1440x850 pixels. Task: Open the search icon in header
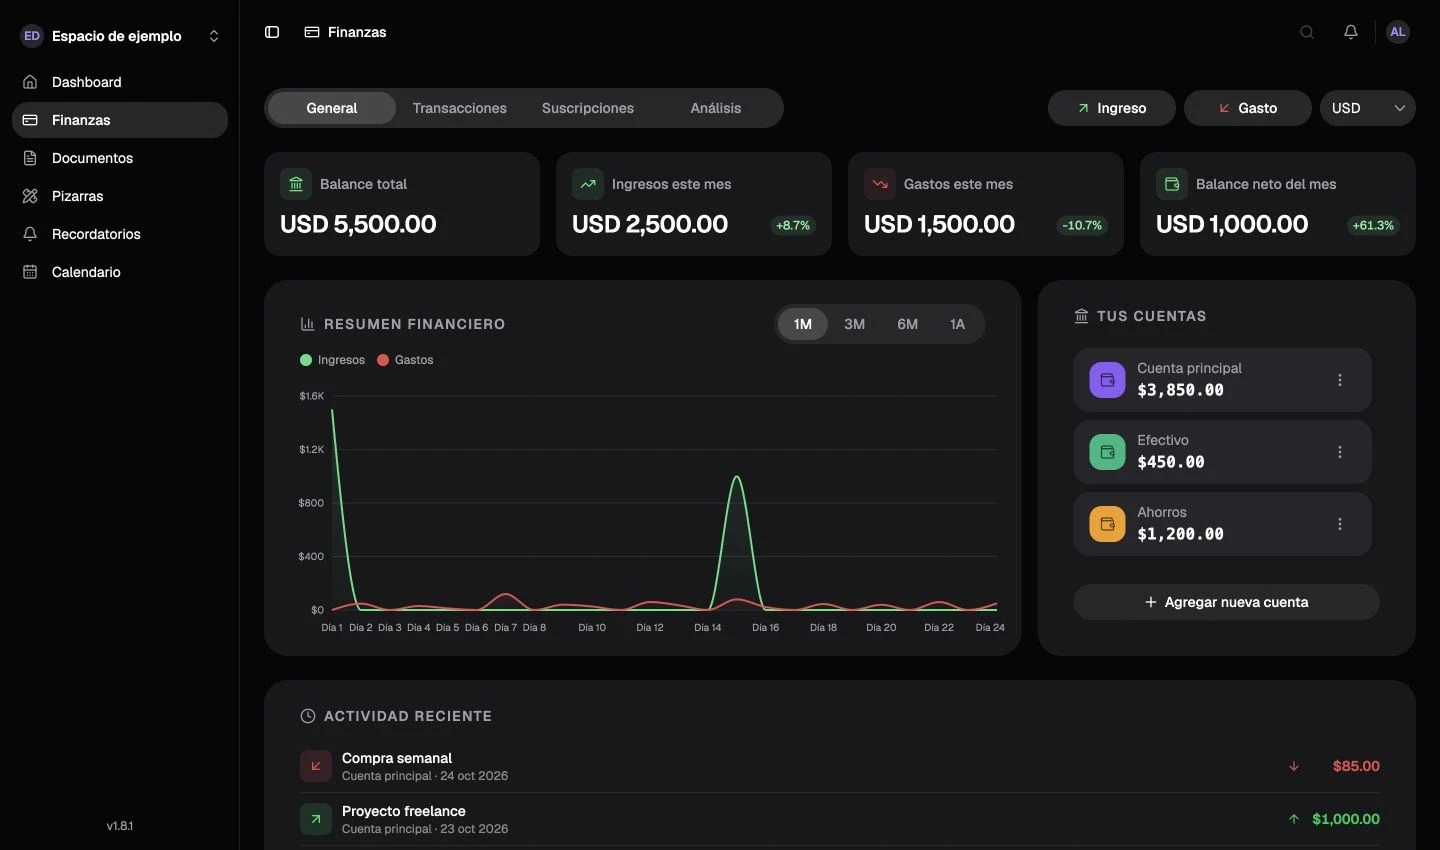pos(1307,32)
